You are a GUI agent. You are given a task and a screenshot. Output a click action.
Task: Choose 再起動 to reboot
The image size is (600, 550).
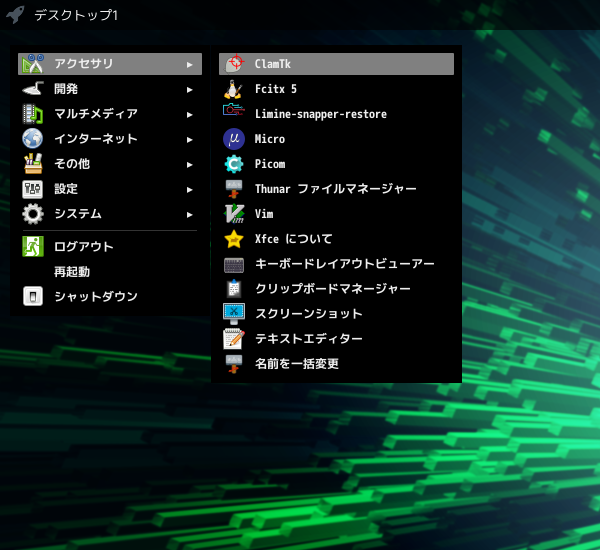(x=110, y=271)
